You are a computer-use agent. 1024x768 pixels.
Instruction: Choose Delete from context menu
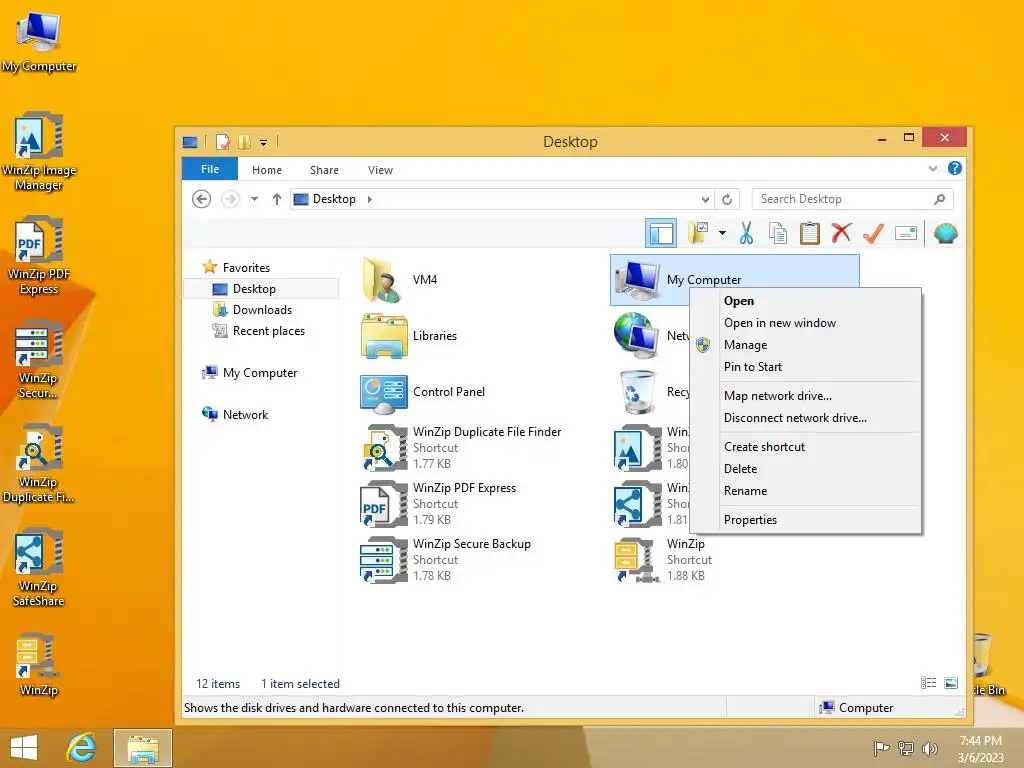(x=741, y=469)
